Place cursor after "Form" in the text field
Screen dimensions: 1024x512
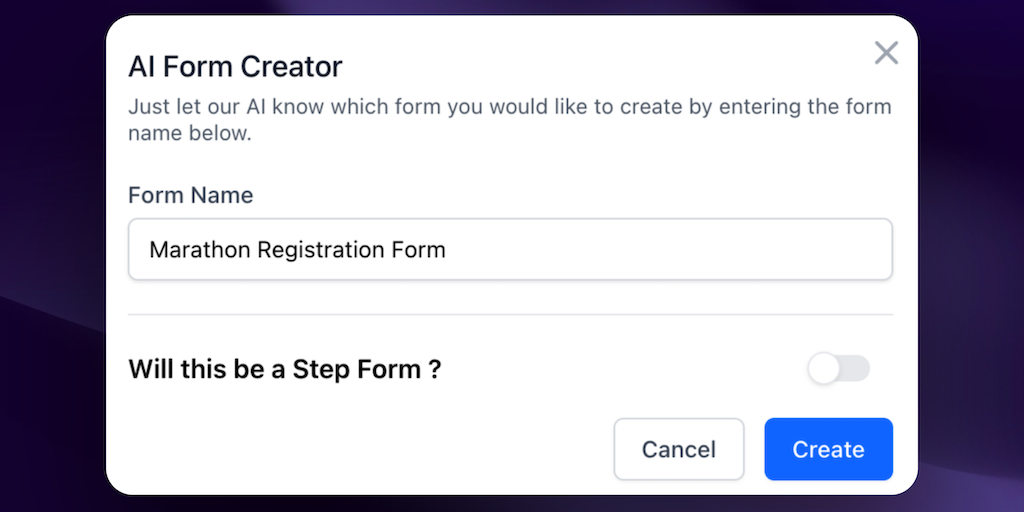click(x=447, y=249)
